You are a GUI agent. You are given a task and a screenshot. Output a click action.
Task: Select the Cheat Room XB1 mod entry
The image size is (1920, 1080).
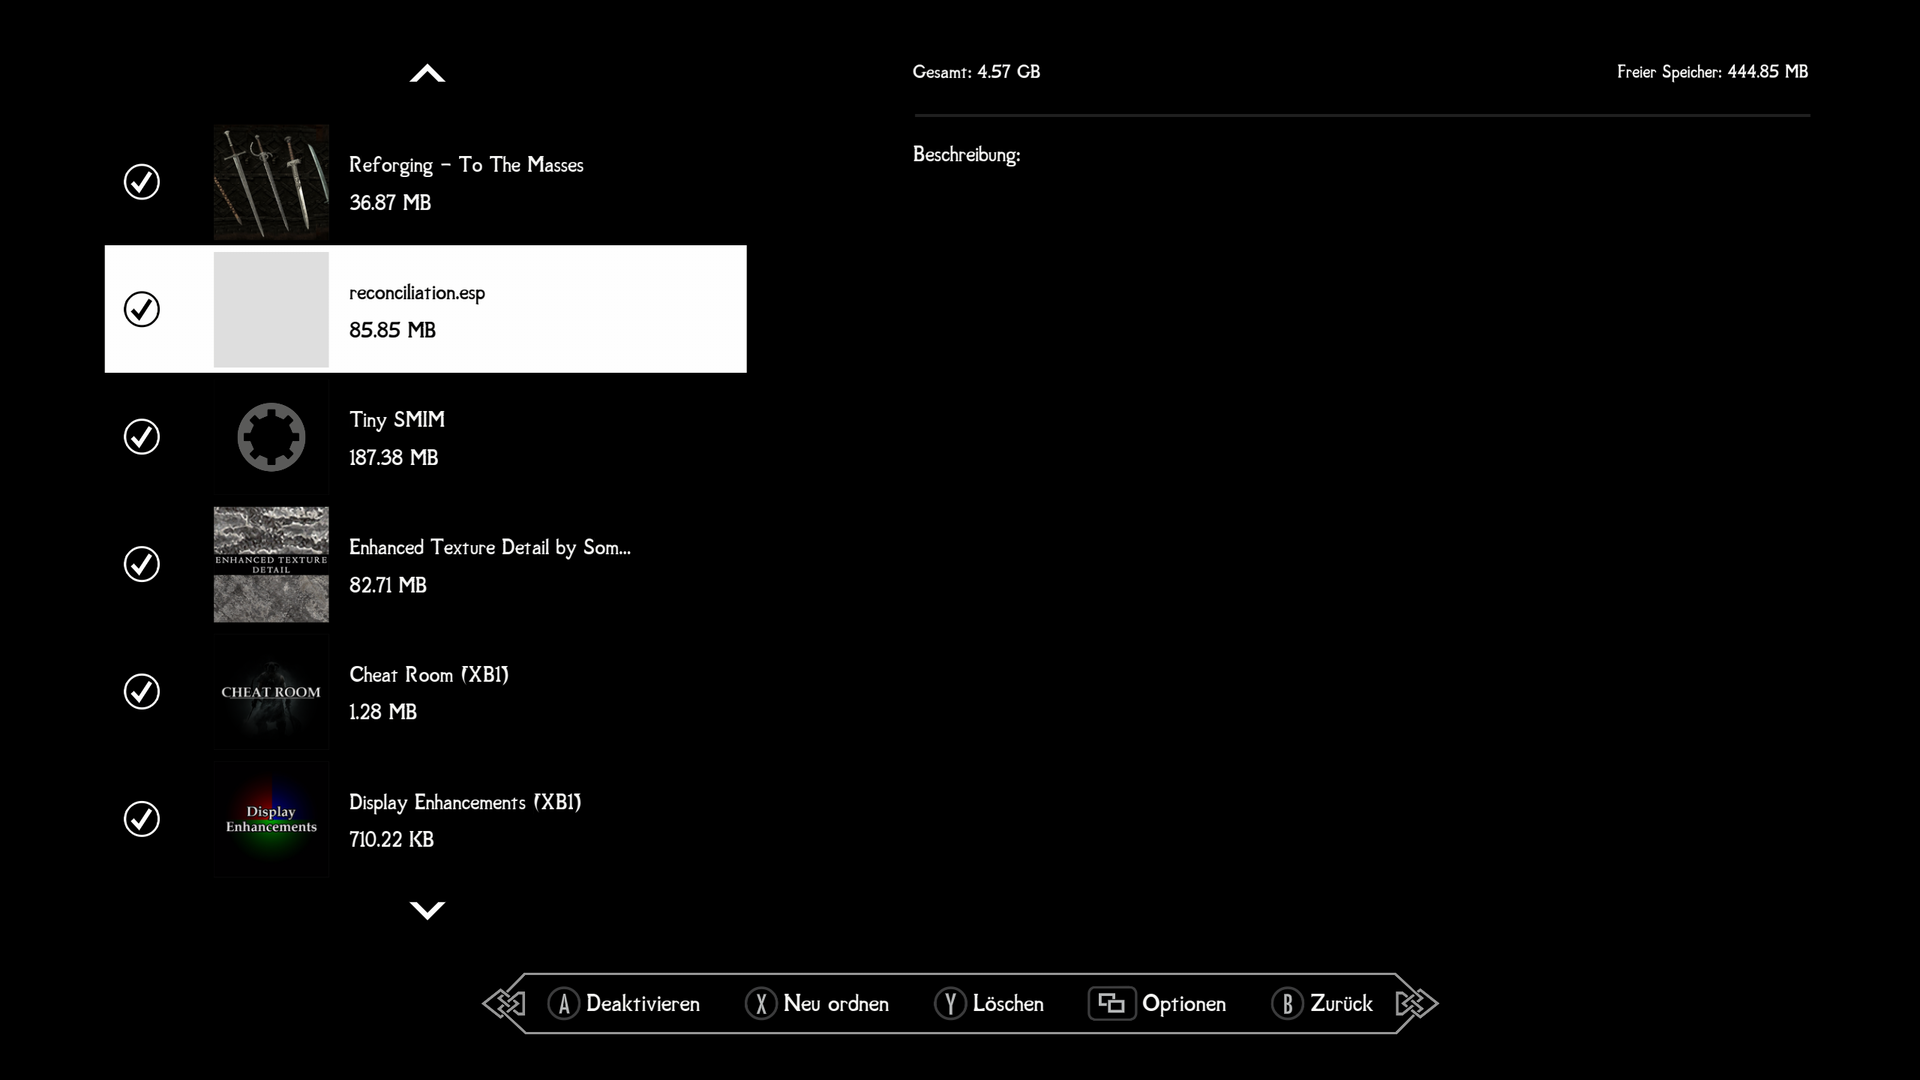(425, 692)
